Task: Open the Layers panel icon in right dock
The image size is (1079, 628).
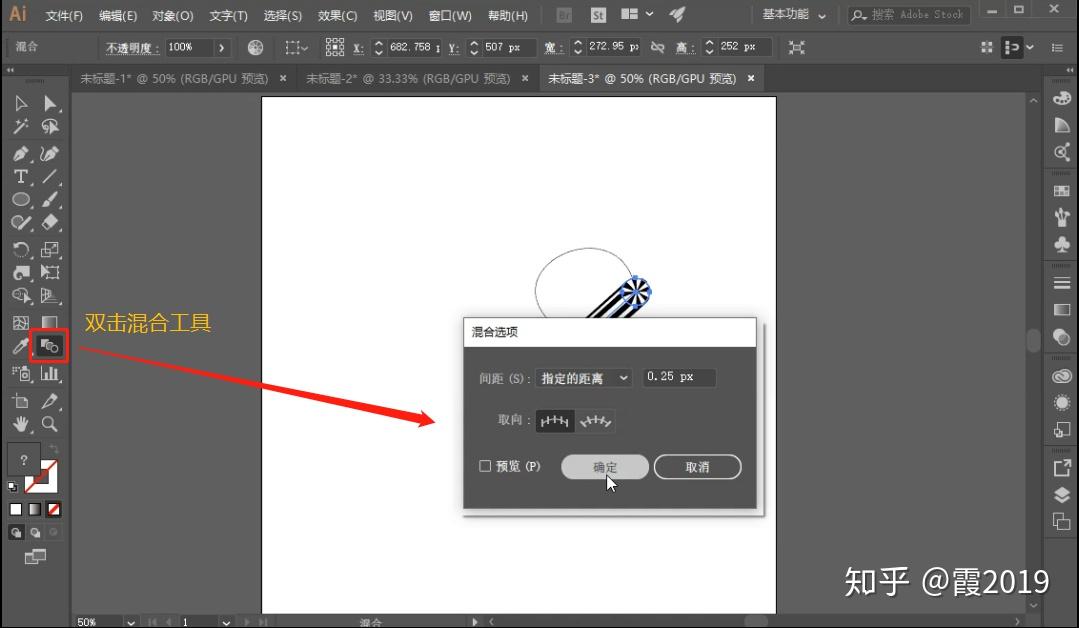Action: coord(1062,495)
